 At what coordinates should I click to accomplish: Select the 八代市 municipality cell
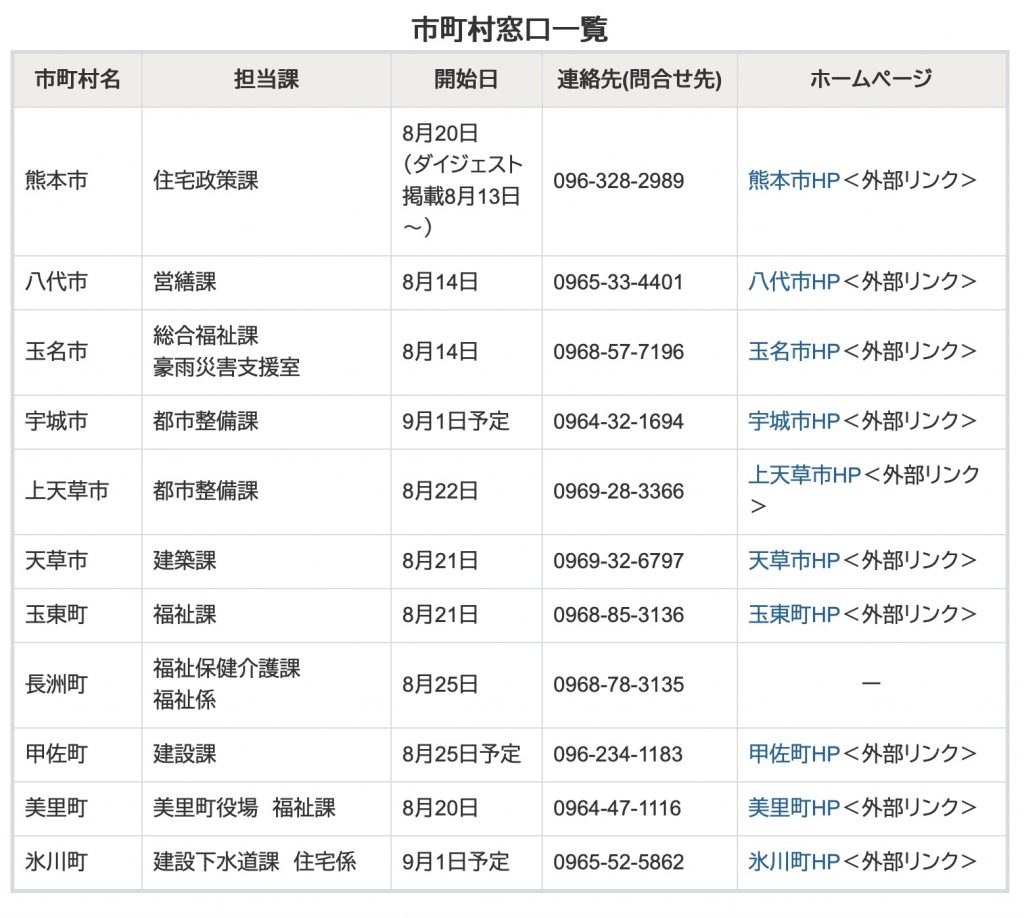[x=78, y=283]
